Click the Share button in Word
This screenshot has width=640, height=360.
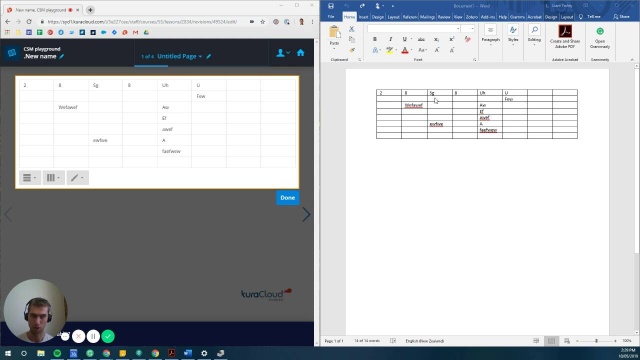point(621,17)
